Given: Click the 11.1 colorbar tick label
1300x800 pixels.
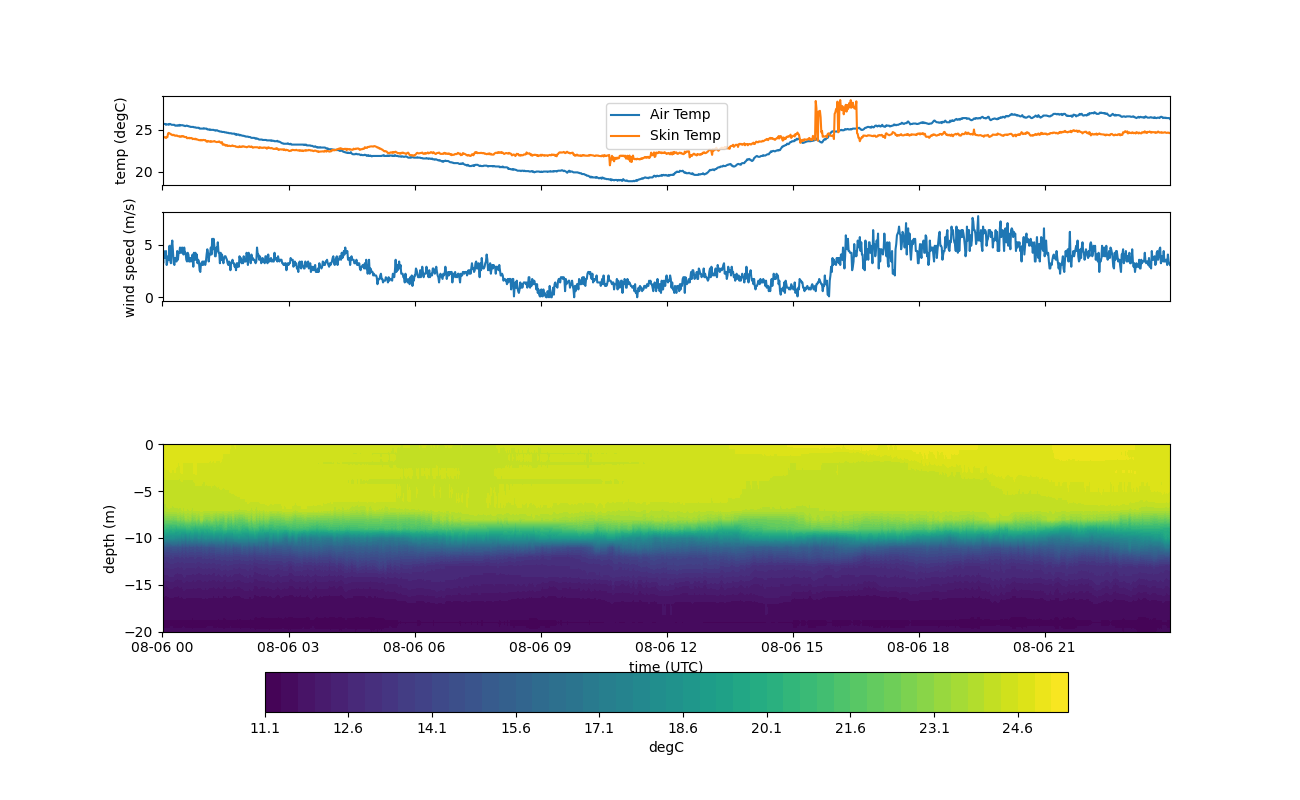Looking at the screenshot, I should click(x=265, y=729).
